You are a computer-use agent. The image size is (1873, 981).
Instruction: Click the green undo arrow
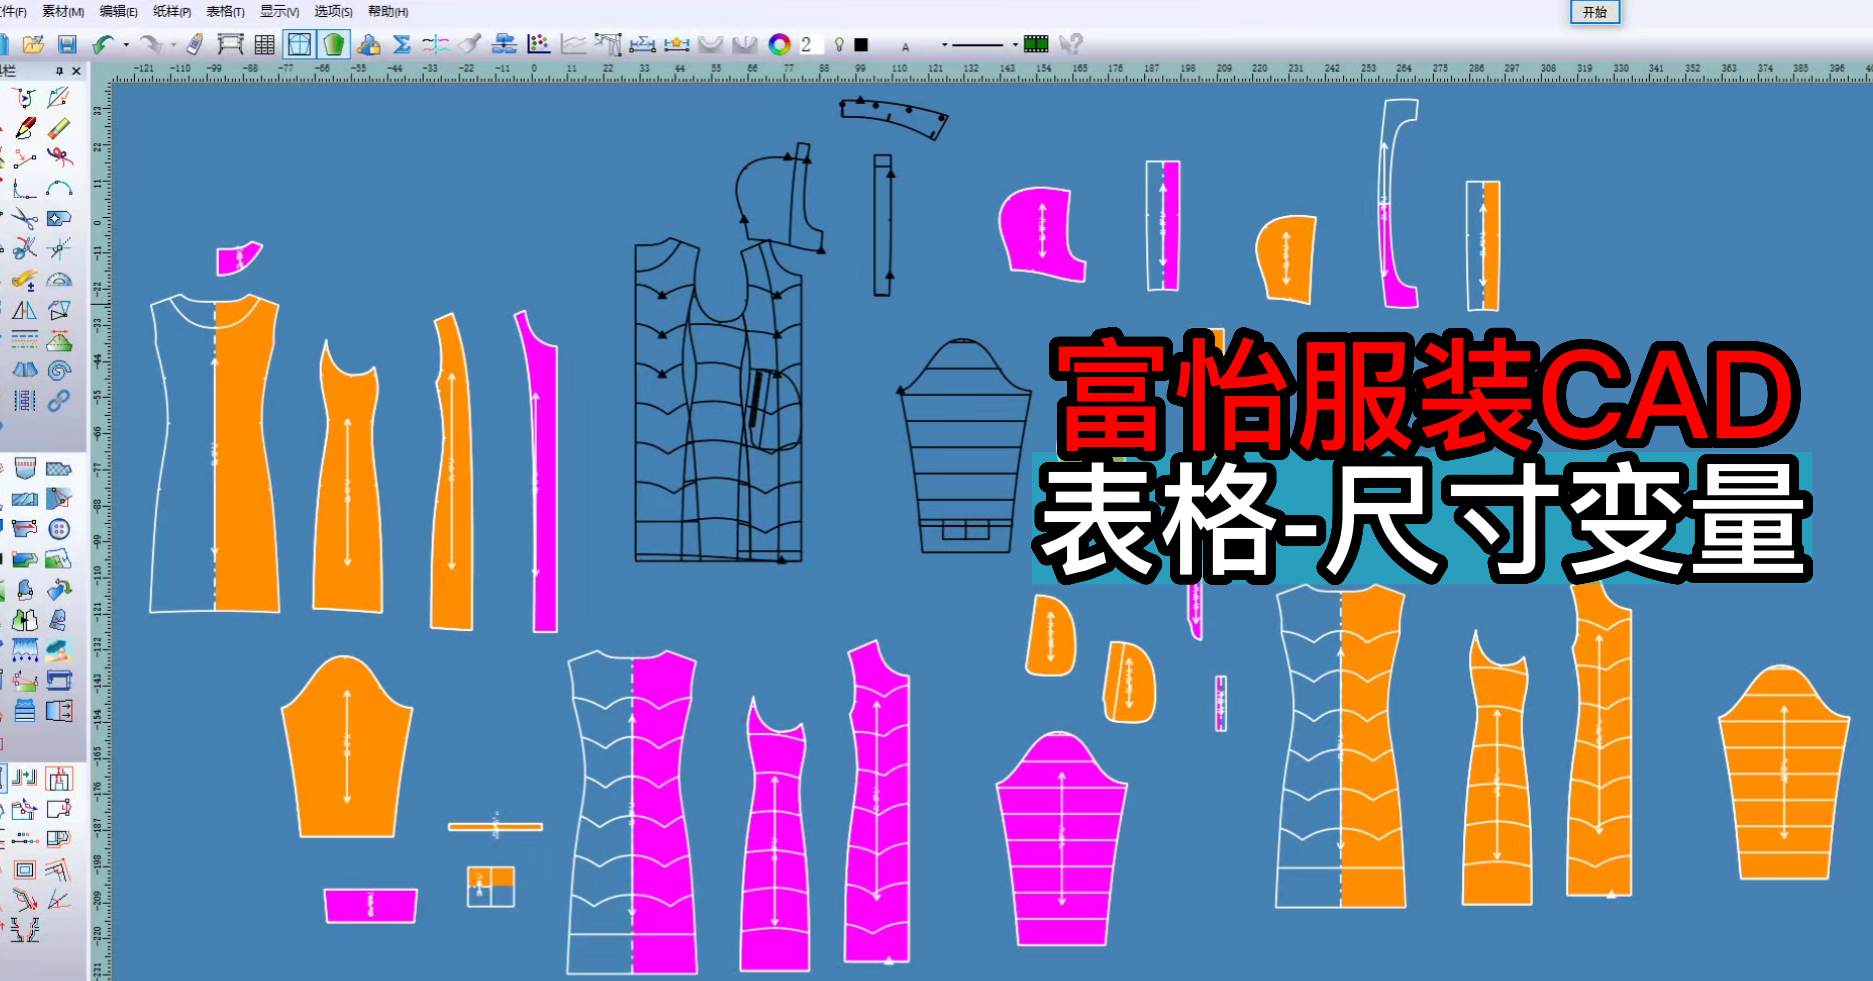[x=103, y=44]
